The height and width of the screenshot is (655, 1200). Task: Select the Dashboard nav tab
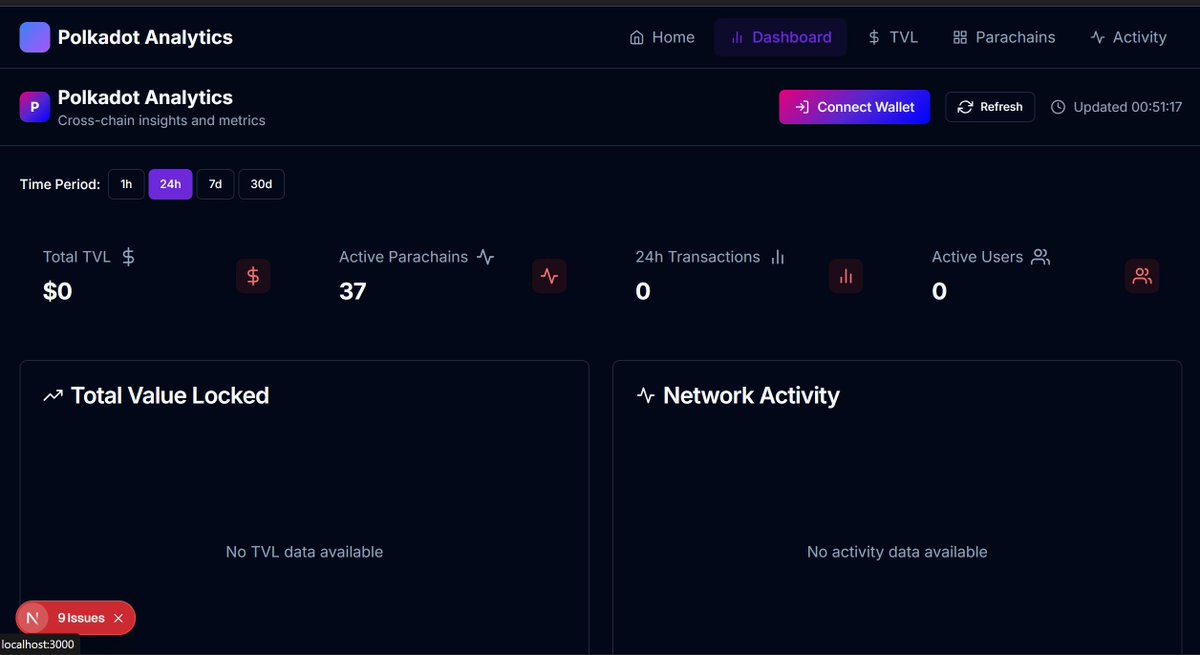(781, 37)
